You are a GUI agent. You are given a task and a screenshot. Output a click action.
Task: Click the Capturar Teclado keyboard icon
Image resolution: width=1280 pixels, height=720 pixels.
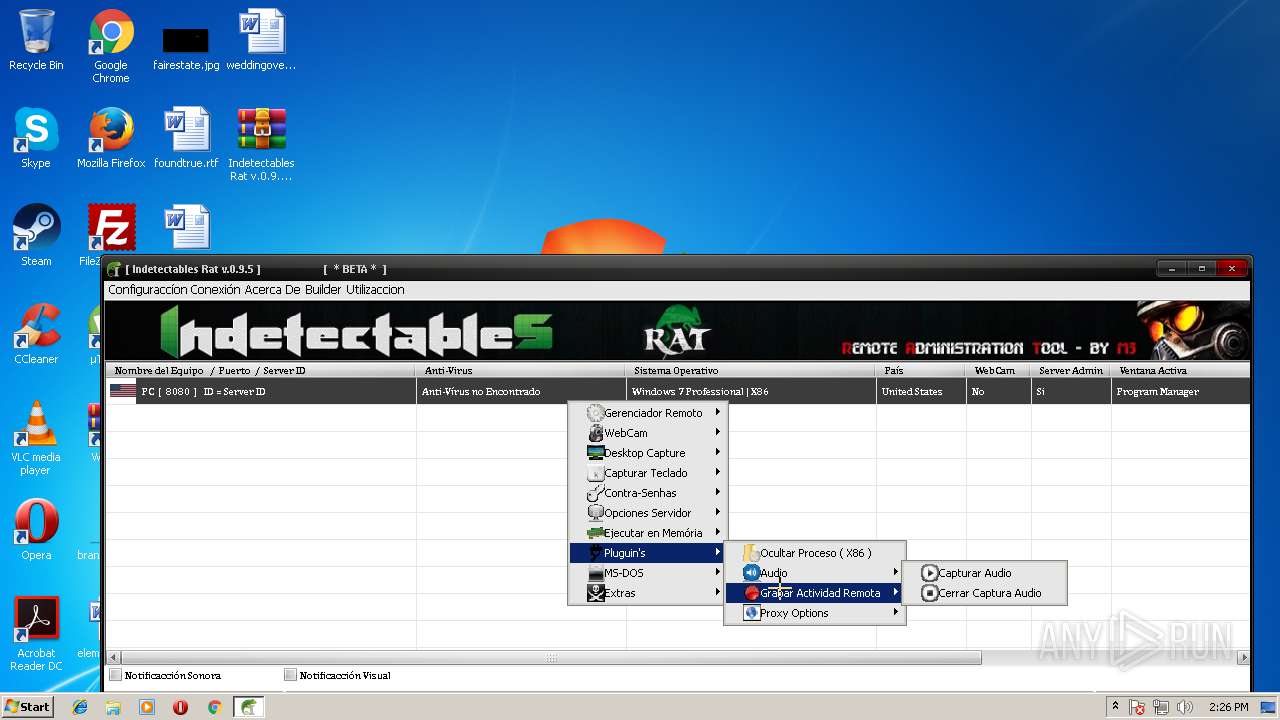[595, 473]
